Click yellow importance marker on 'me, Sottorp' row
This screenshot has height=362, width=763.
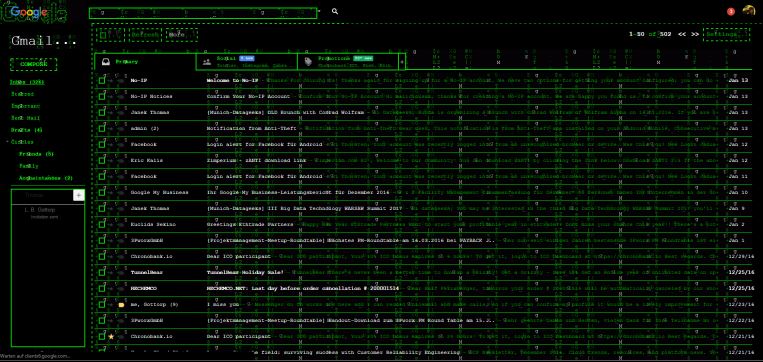(x=121, y=305)
